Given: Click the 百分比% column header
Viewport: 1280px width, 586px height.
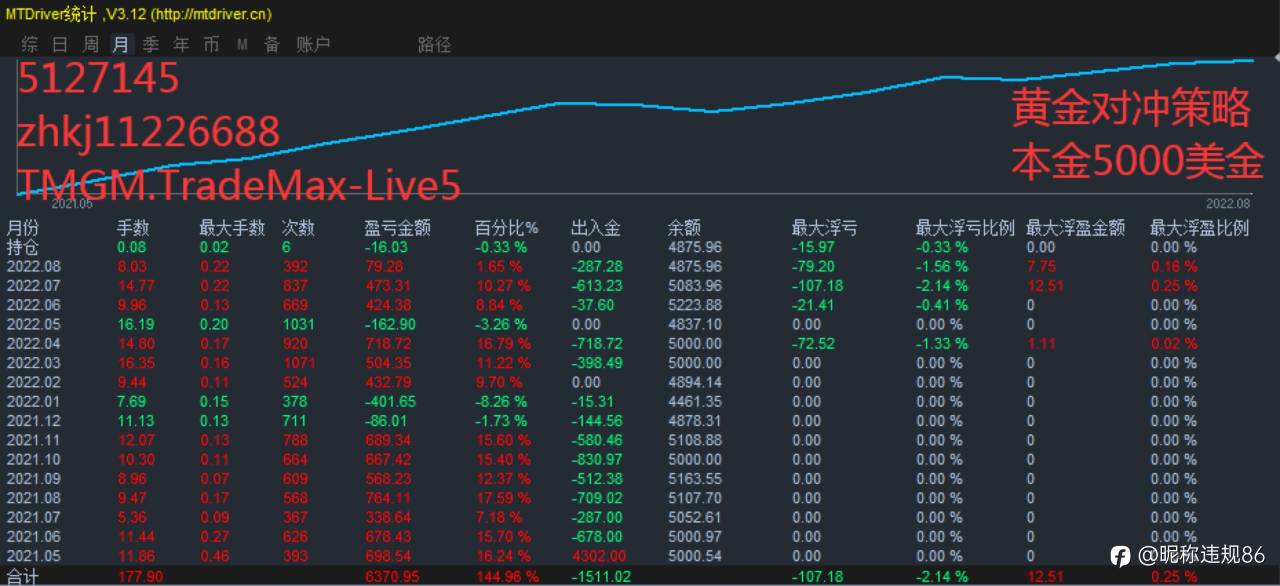Looking at the screenshot, I should (x=506, y=228).
